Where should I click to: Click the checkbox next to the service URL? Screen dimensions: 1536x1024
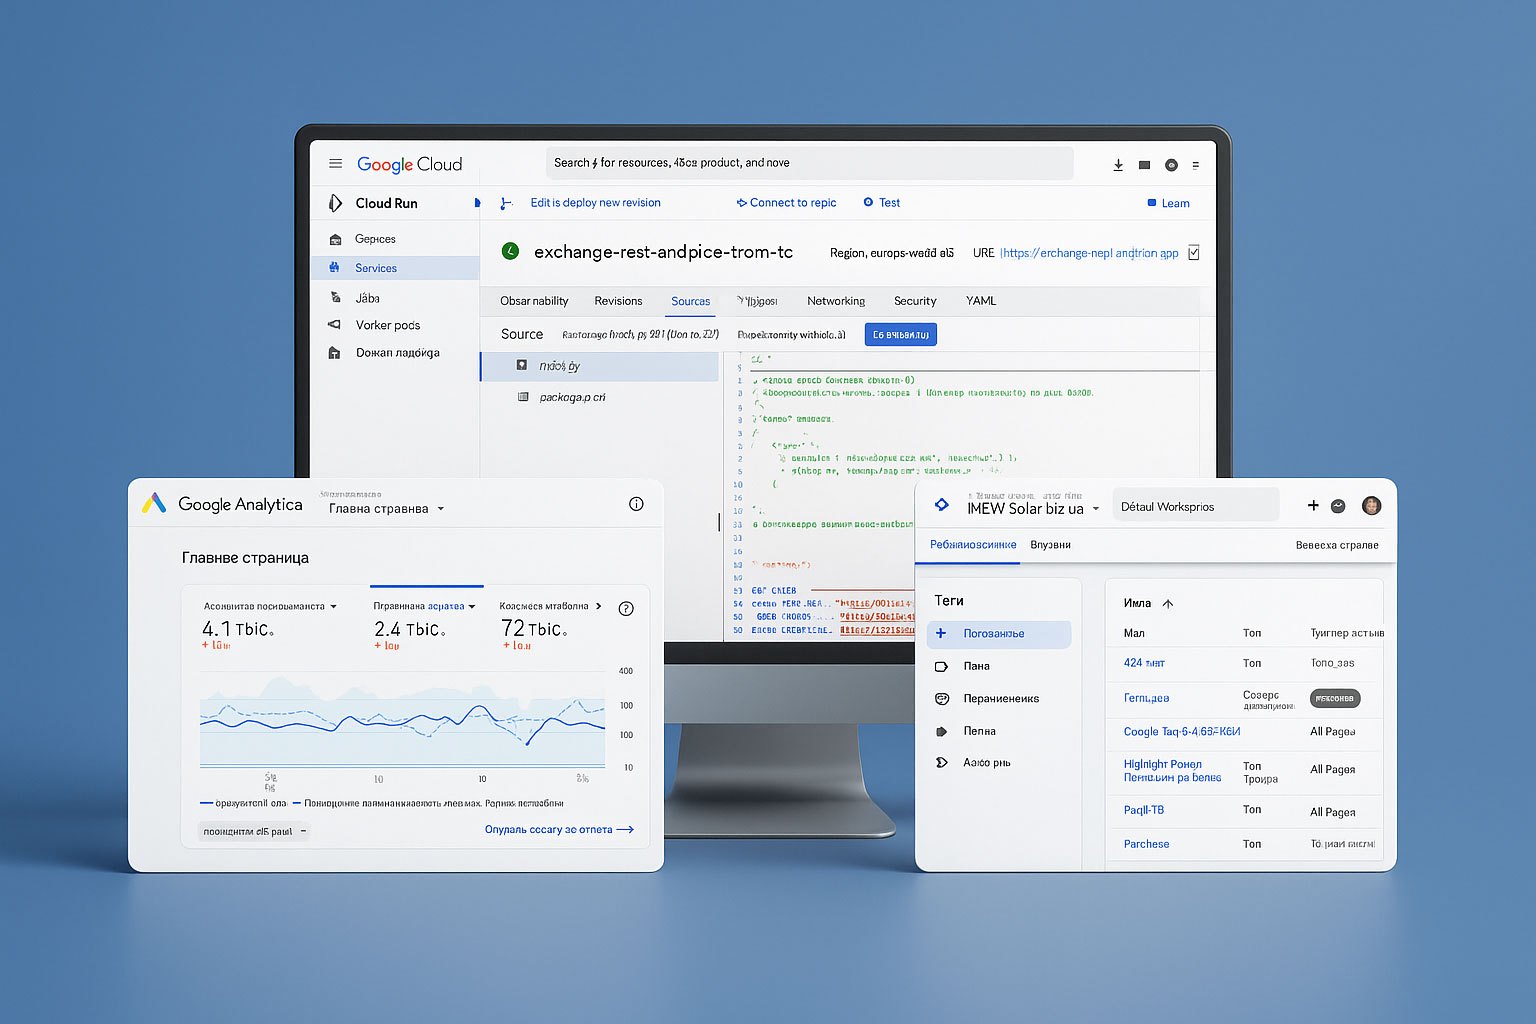point(1194,252)
